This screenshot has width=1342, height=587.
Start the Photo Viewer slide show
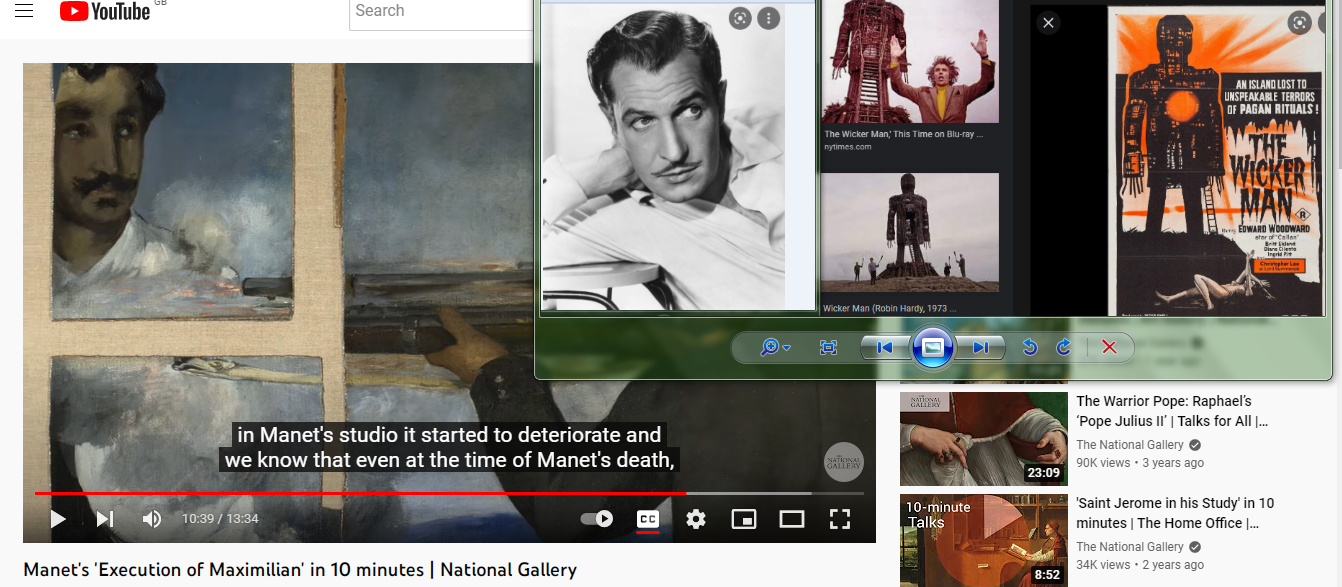[x=932, y=348]
